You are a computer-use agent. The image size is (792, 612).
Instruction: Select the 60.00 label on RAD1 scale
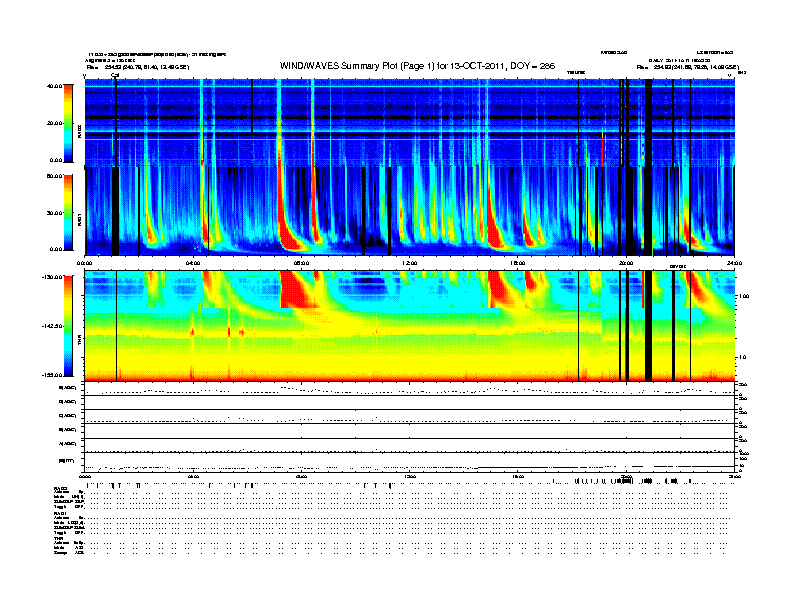coord(54,176)
